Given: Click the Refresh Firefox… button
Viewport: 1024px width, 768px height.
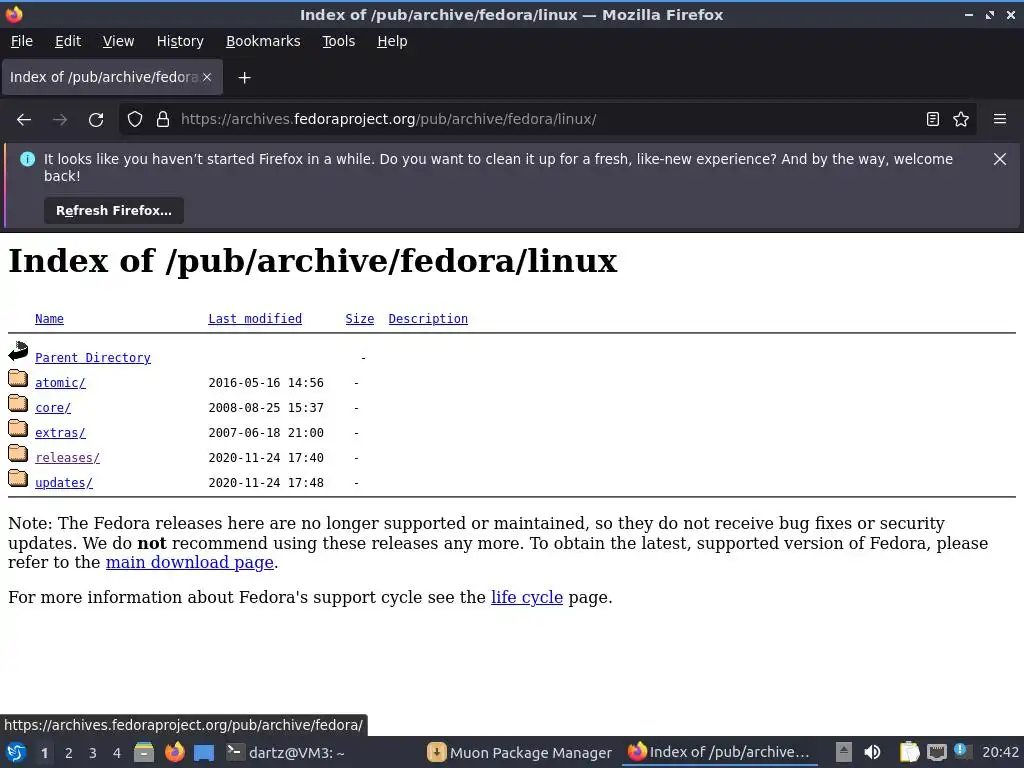Looking at the screenshot, I should coord(114,211).
